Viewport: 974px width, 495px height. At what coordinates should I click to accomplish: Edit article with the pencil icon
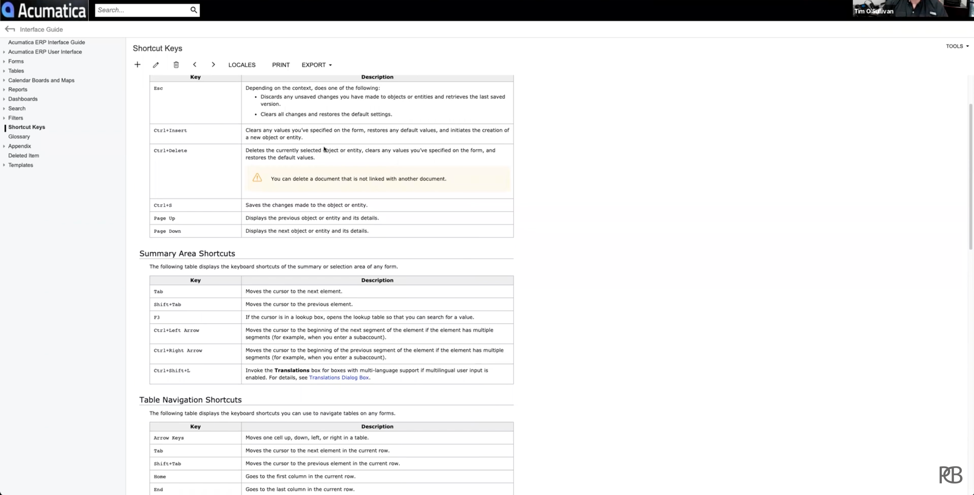156,65
